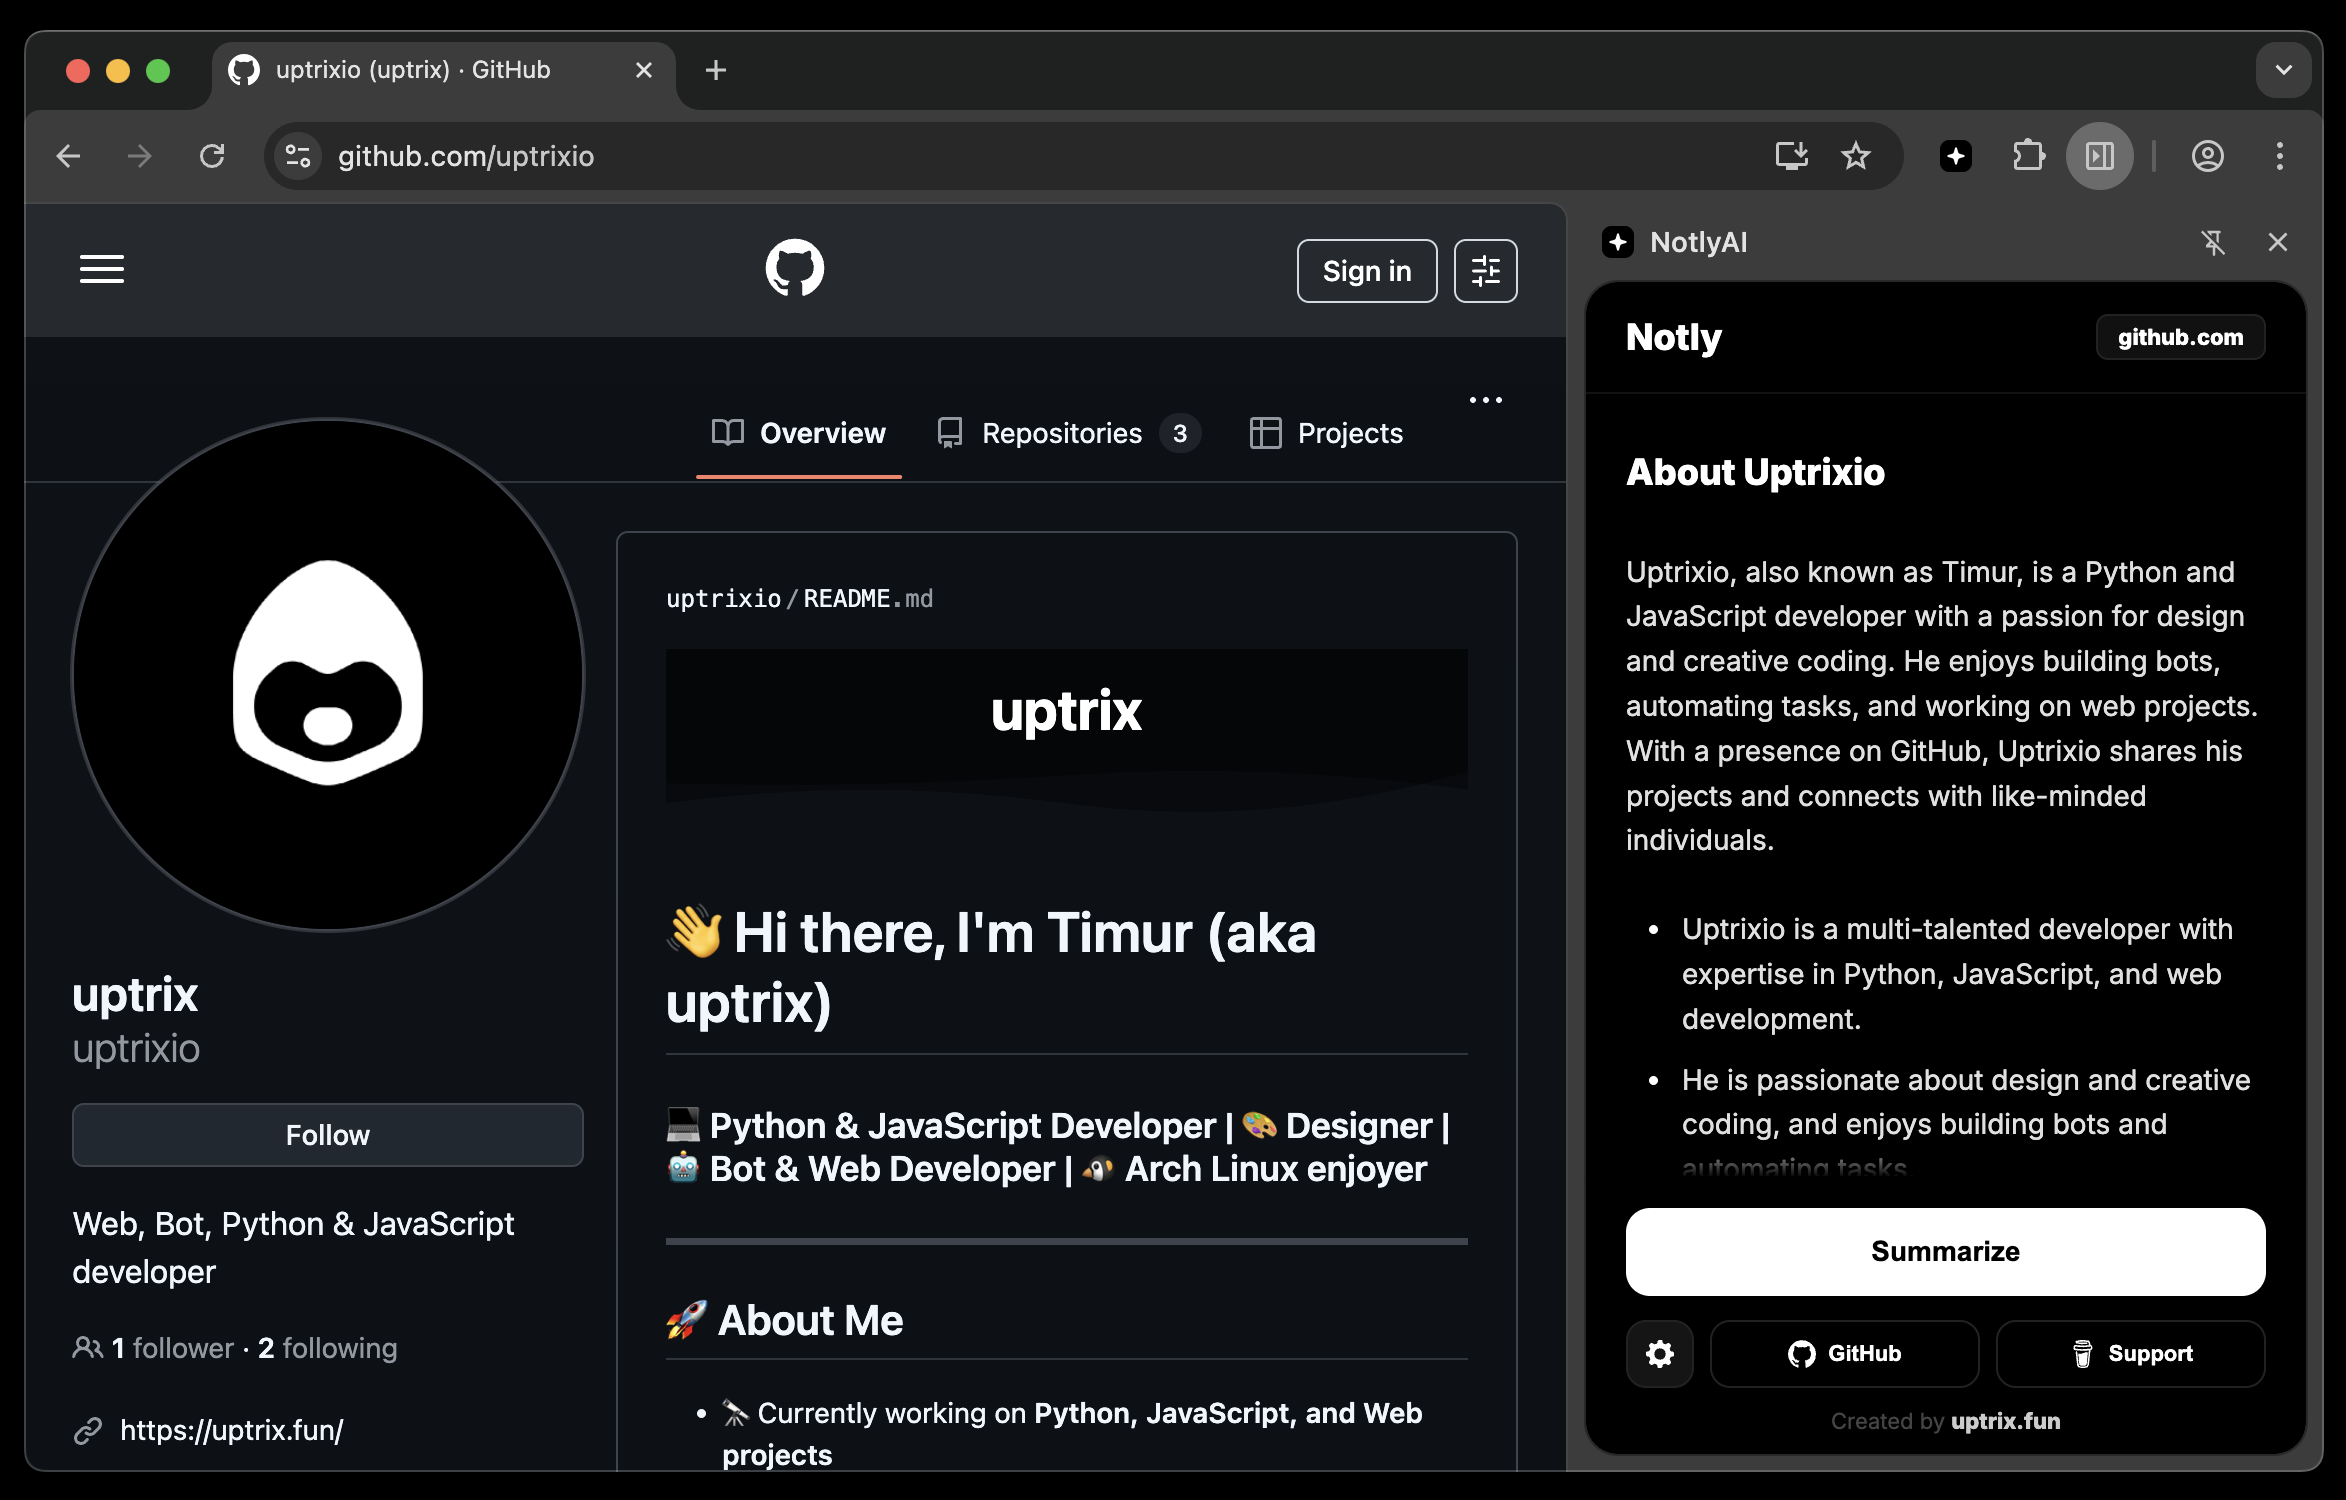Click the Summarize button in NotlyAI
Screen dimensions: 2346x1500
click(x=1945, y=1252)
